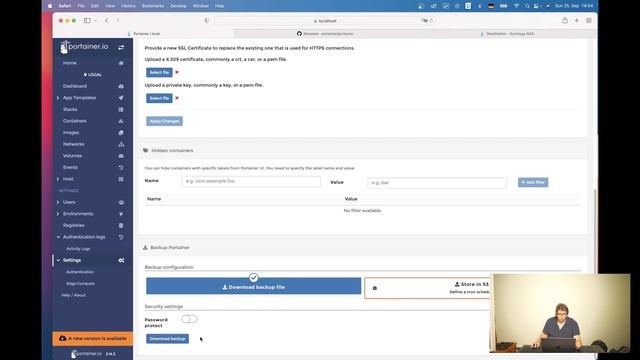Viewport: 640px width, 360px height.
Task: Click the Users group icon
Action: [121, 202]
